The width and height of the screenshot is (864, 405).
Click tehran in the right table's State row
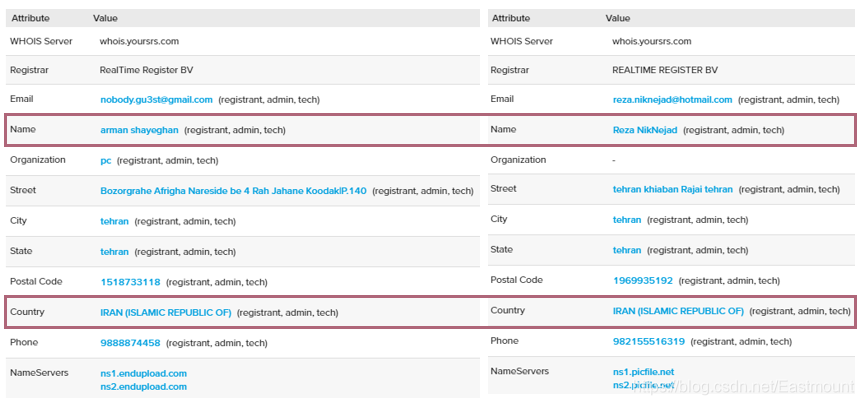[x=627, y=250]
